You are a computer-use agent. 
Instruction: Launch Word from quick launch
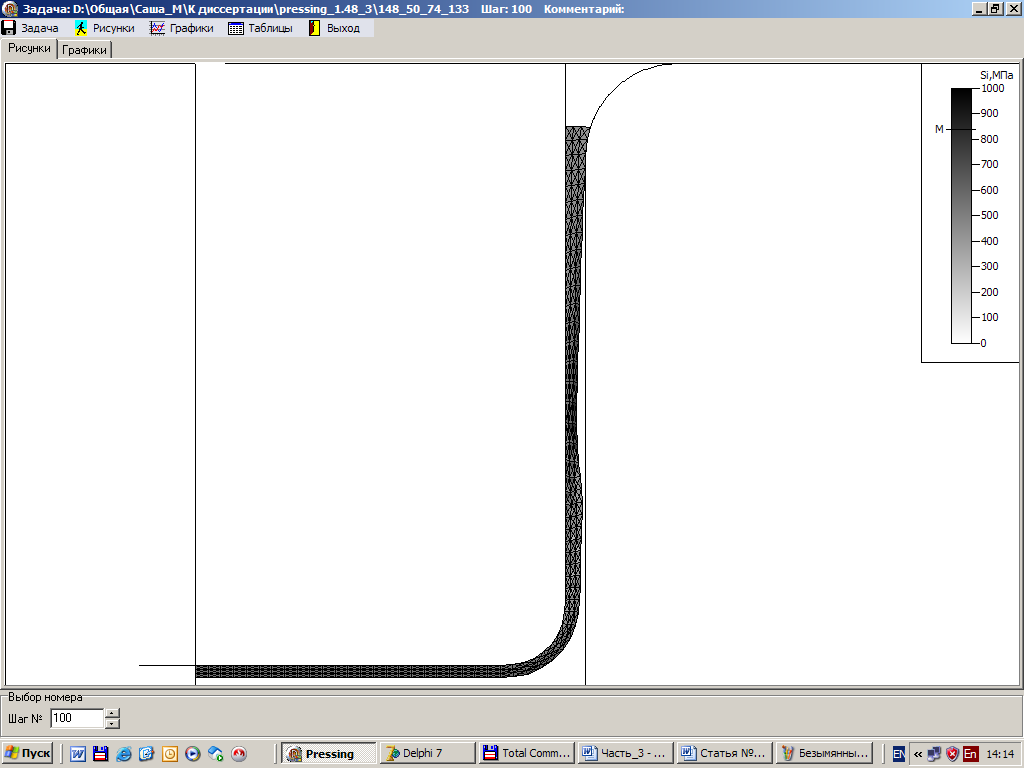77,754
